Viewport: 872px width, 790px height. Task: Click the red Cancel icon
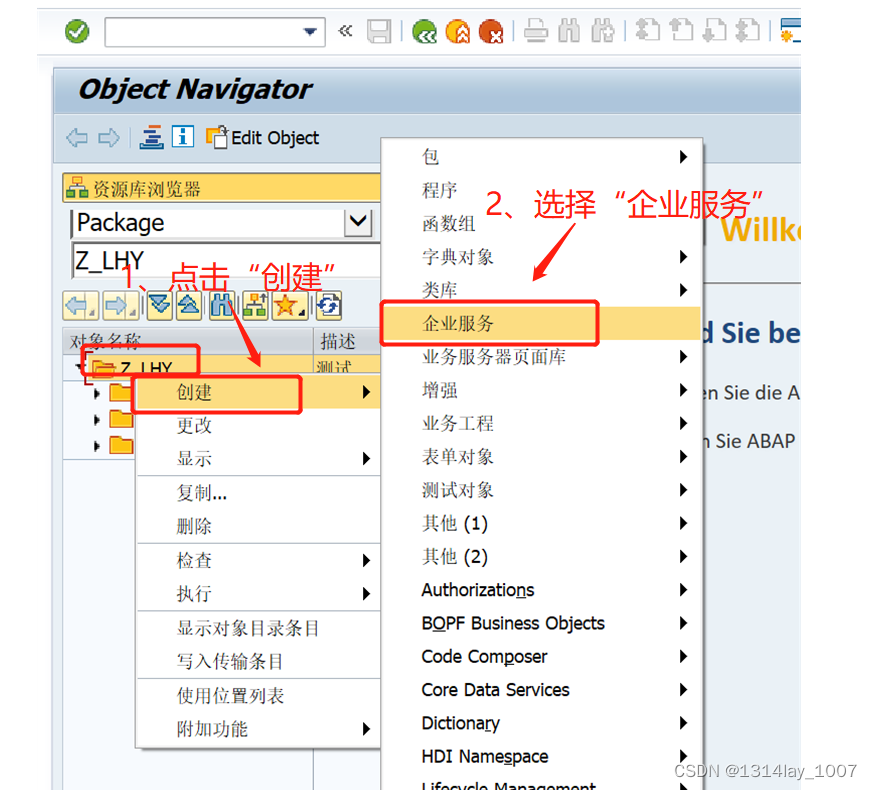(x=491, y=31)
